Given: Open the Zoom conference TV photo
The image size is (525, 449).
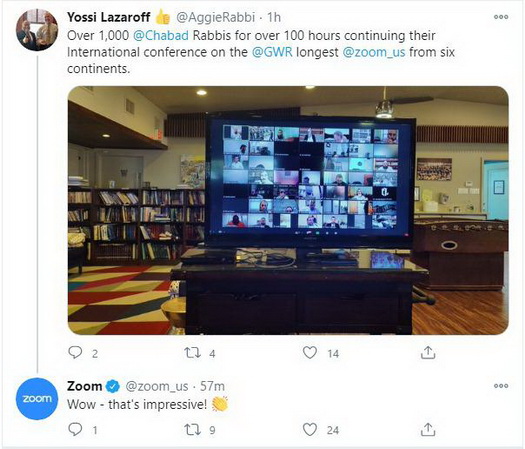Looking at the screenshot, I should pyautogui.click(x=288, y=210).
